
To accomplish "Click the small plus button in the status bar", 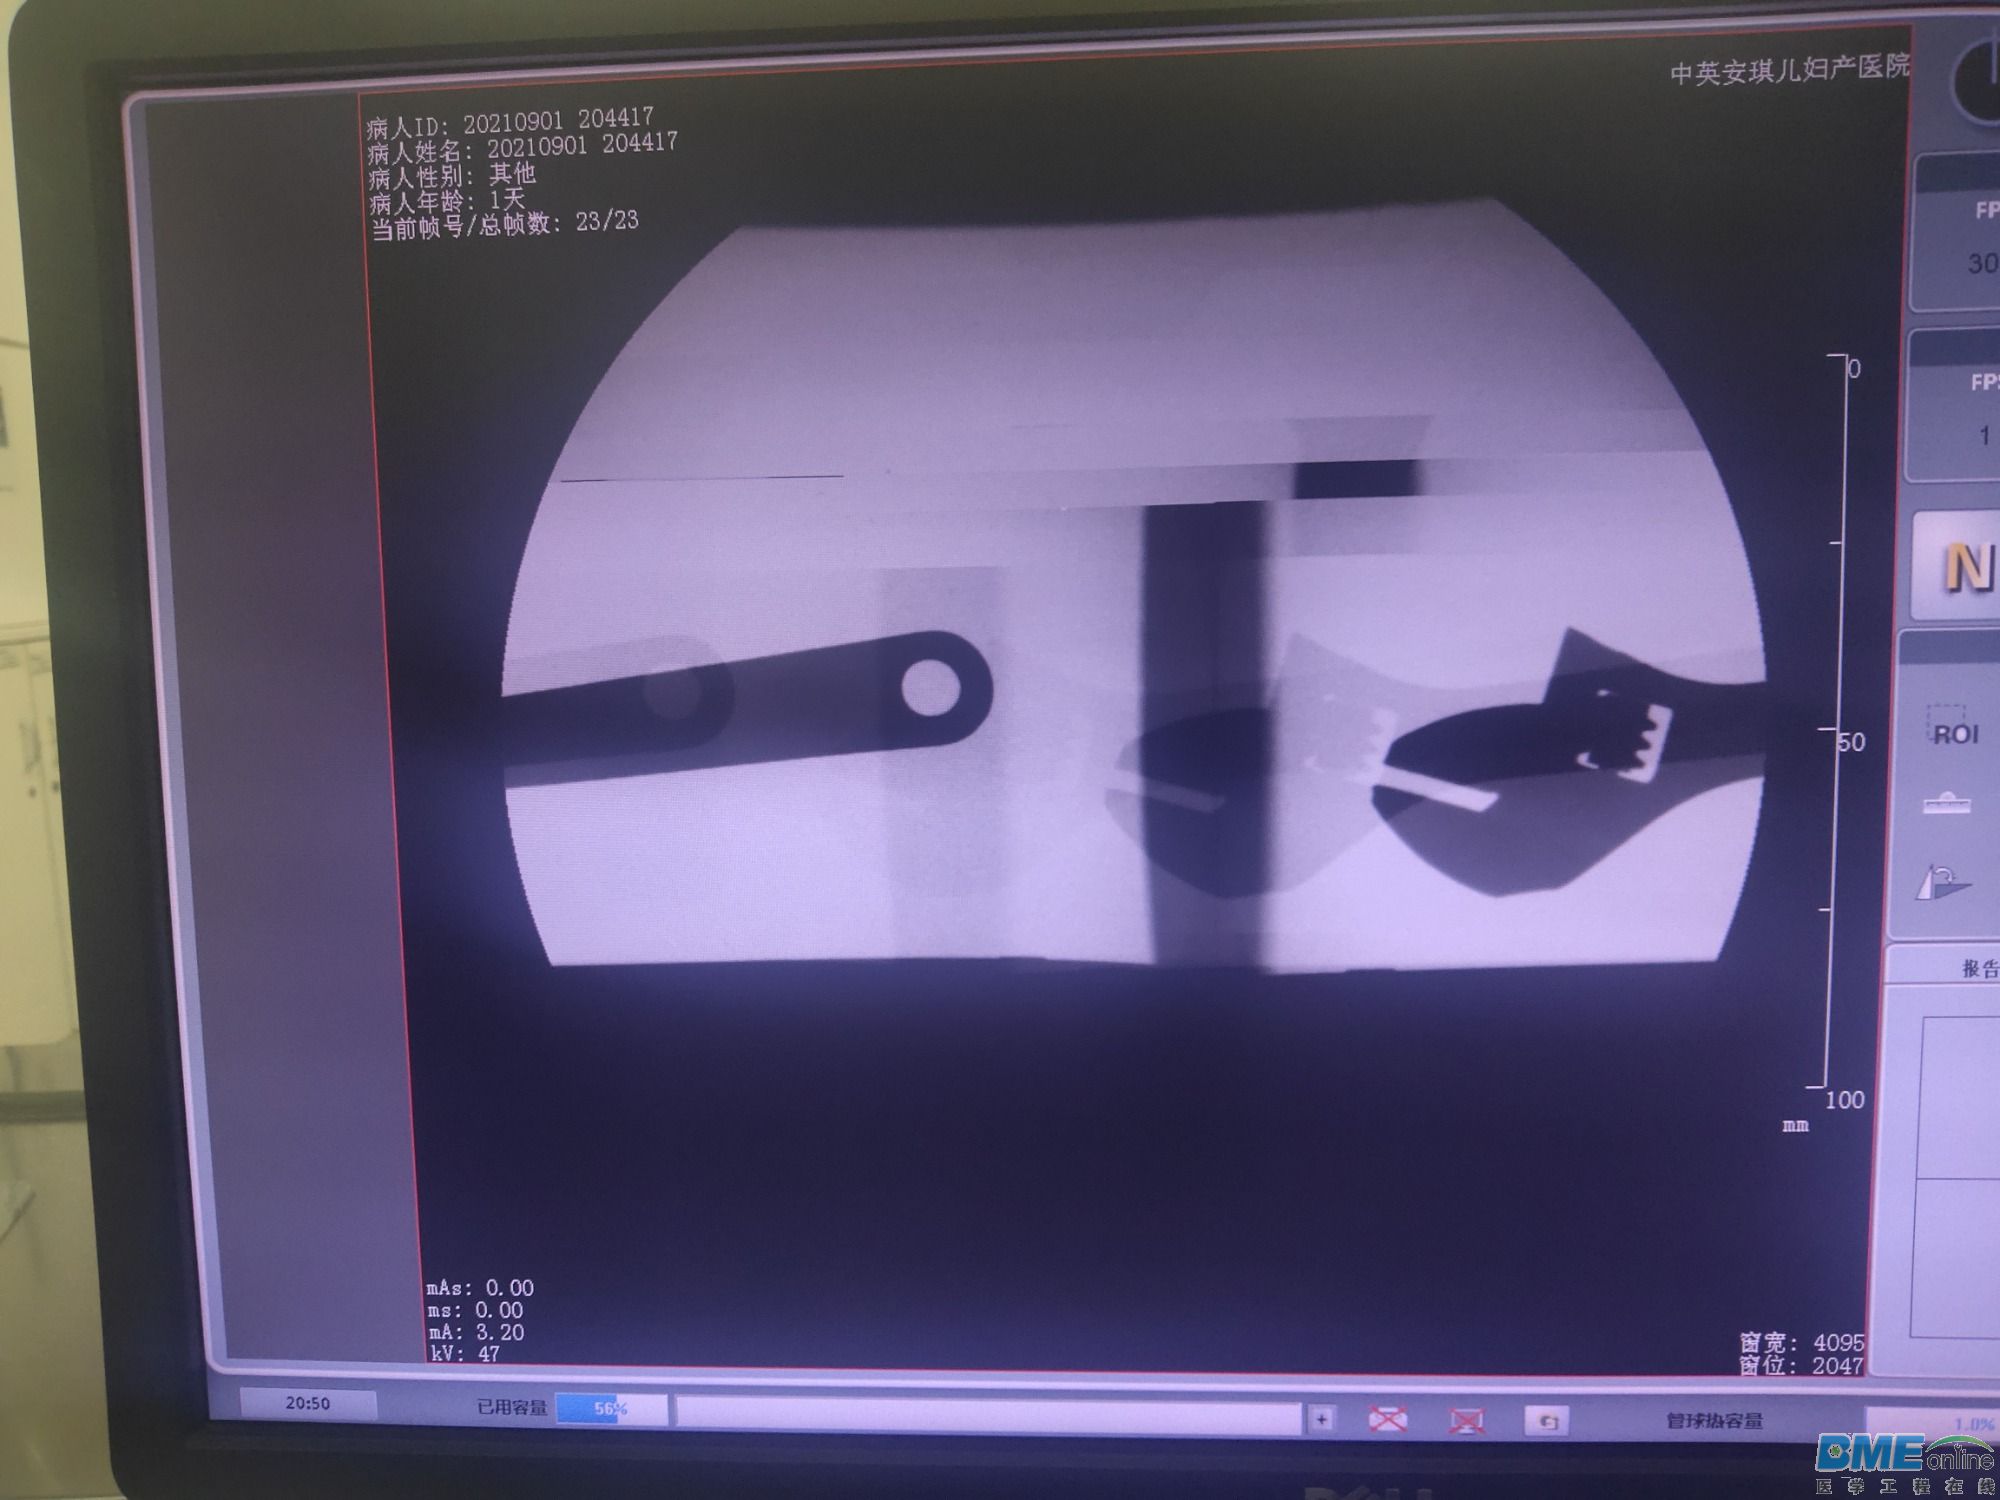I will (1322, 1419).
